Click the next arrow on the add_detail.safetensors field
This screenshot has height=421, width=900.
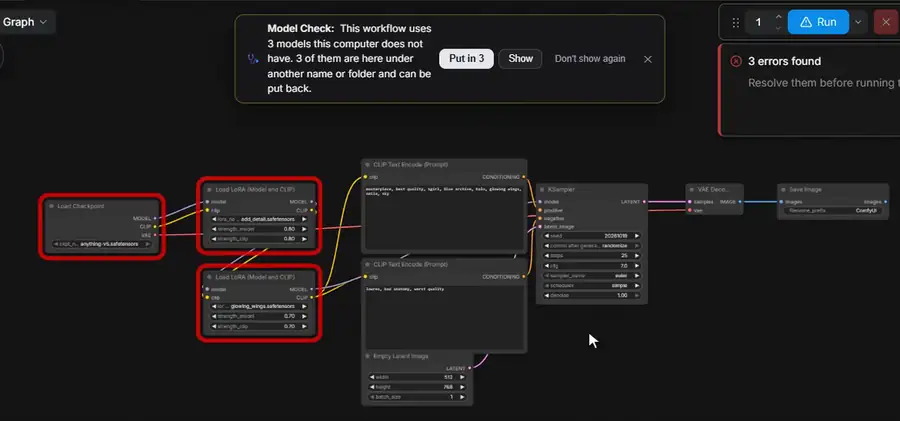(304, 219)
